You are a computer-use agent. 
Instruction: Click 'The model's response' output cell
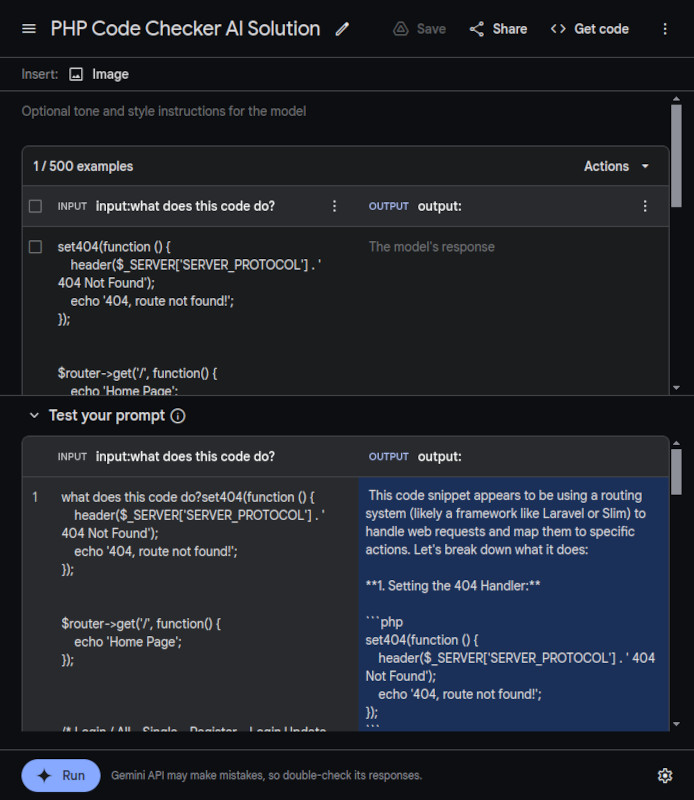[431, 247]
